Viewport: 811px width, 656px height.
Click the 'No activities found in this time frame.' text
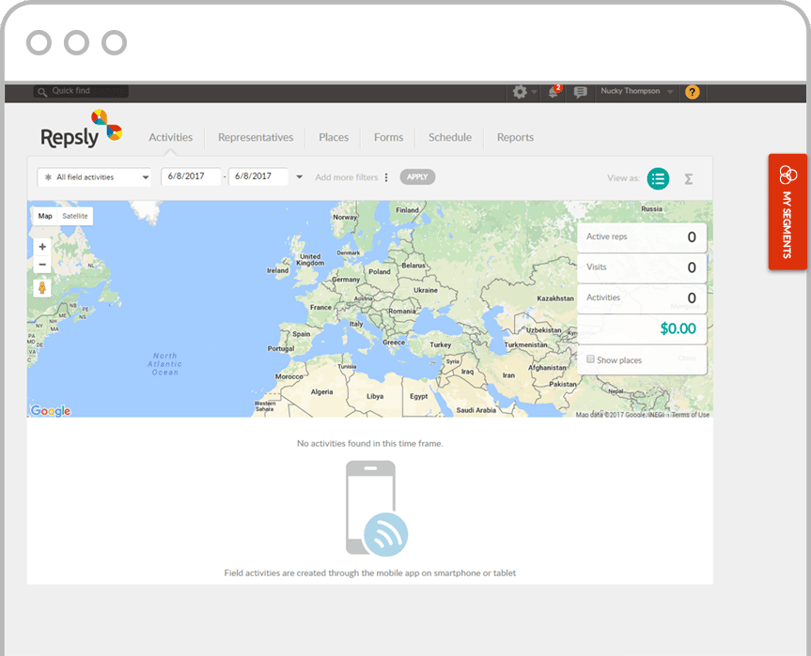(370, 443)
